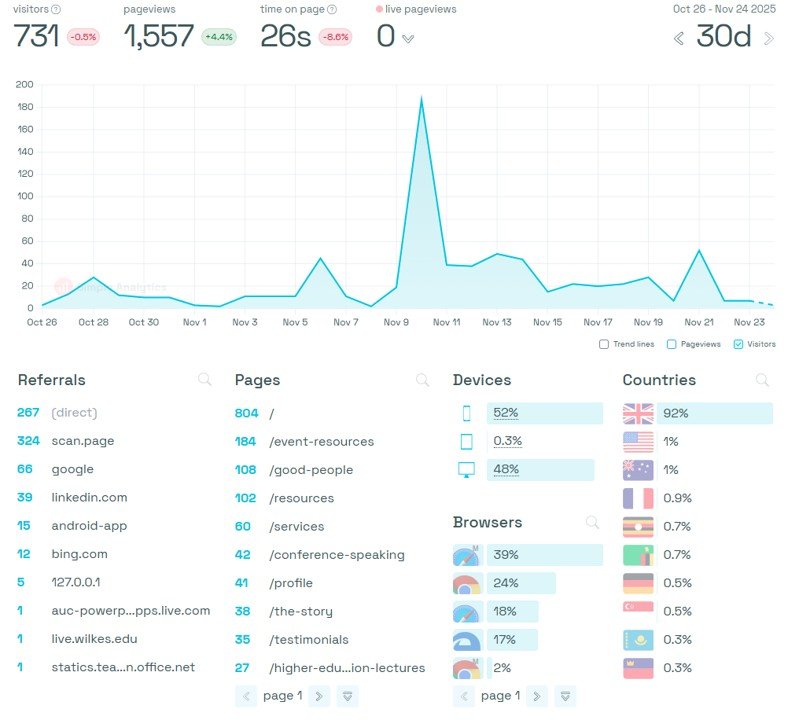Click the search icon in Referrals panel
The height and width of the screenshot is (720, 788).
(204, 380)
